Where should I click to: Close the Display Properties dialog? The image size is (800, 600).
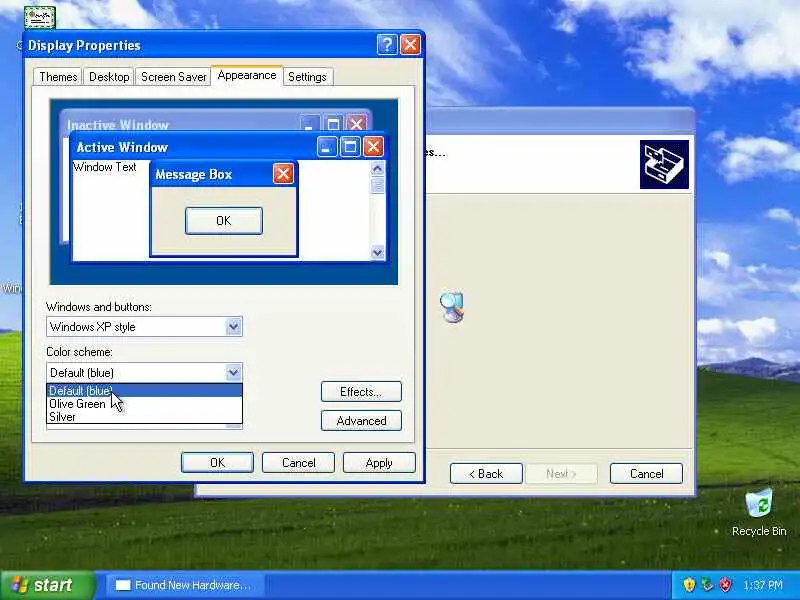pyautogui.click(x=410, y=45)
